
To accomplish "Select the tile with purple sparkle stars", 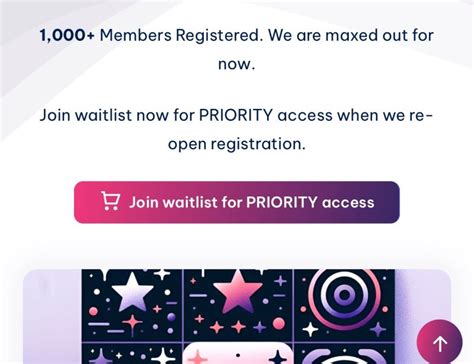I will point(132,354).
